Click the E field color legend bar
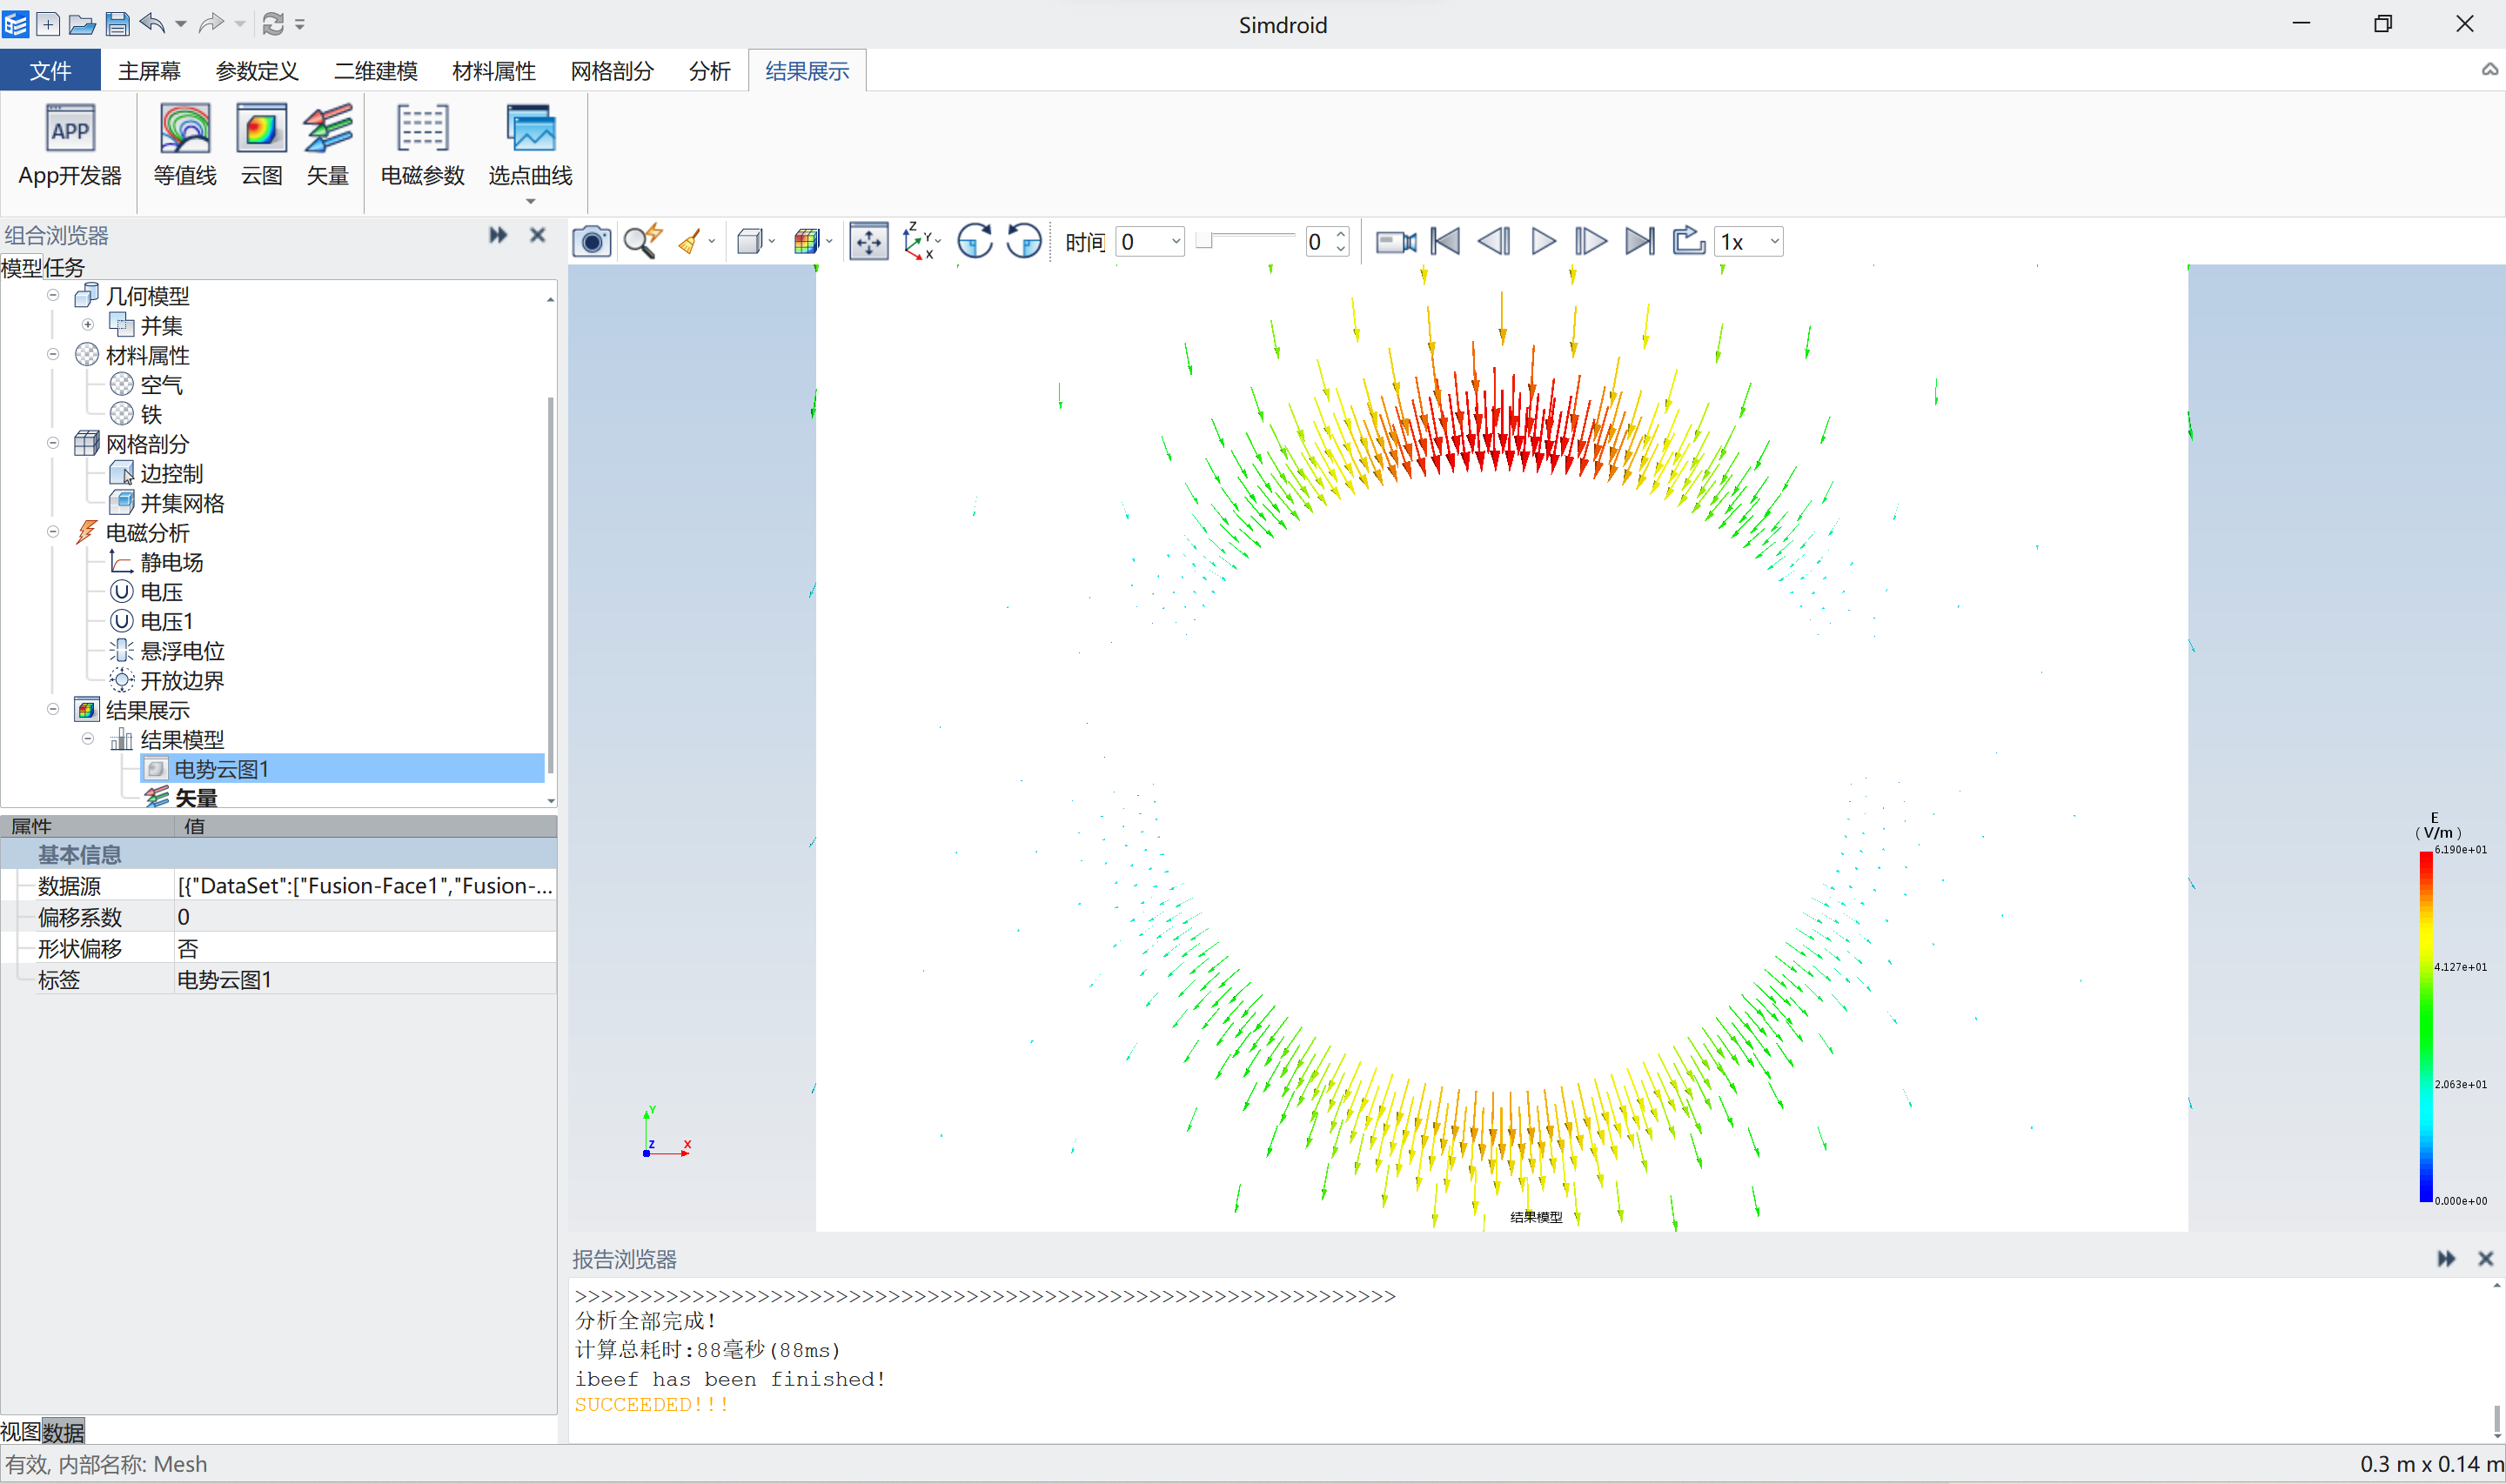Screen dimensions: 2506x1484 [2425, 1026]
